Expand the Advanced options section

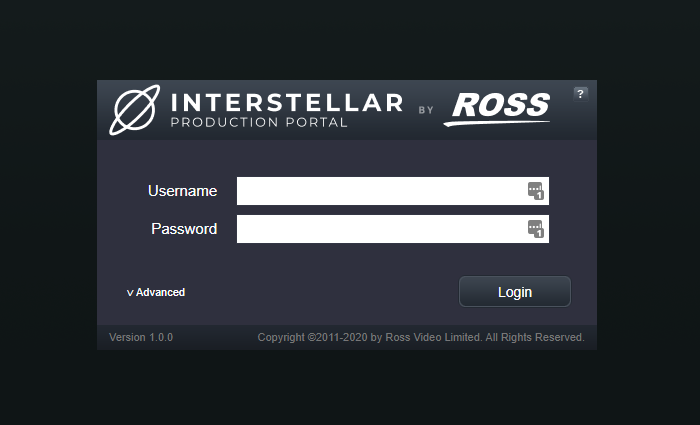pyautogui.click(x=160, y=292)
